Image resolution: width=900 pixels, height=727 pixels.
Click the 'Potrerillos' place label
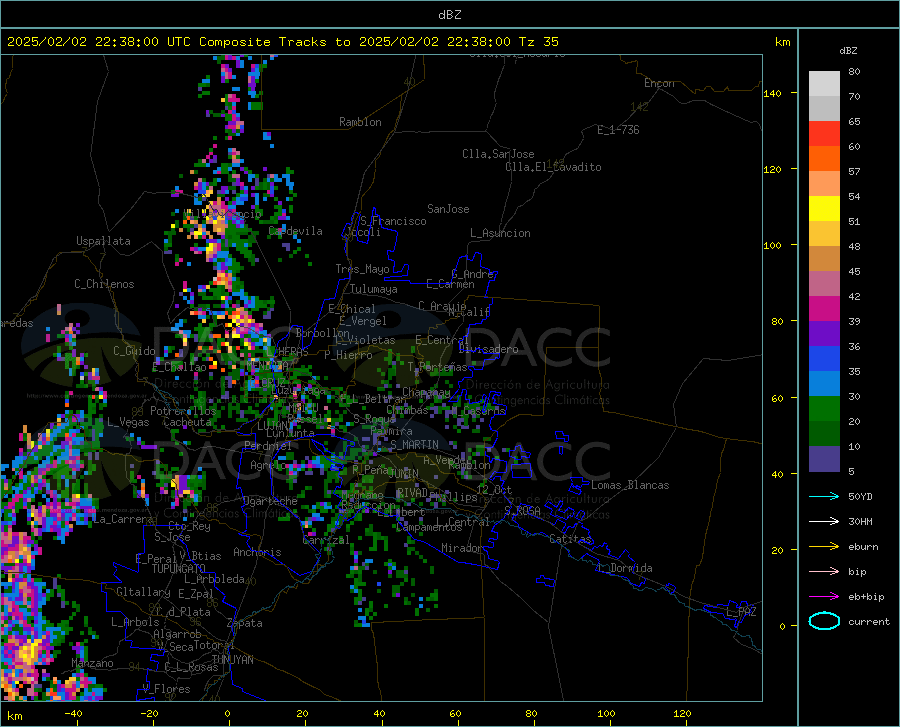click(x=183, y=411)
